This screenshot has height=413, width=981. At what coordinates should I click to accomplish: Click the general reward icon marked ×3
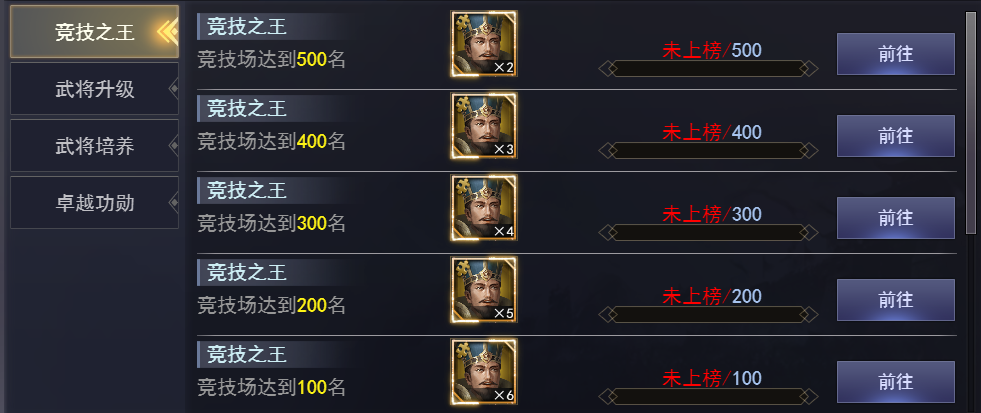point(484,126)
